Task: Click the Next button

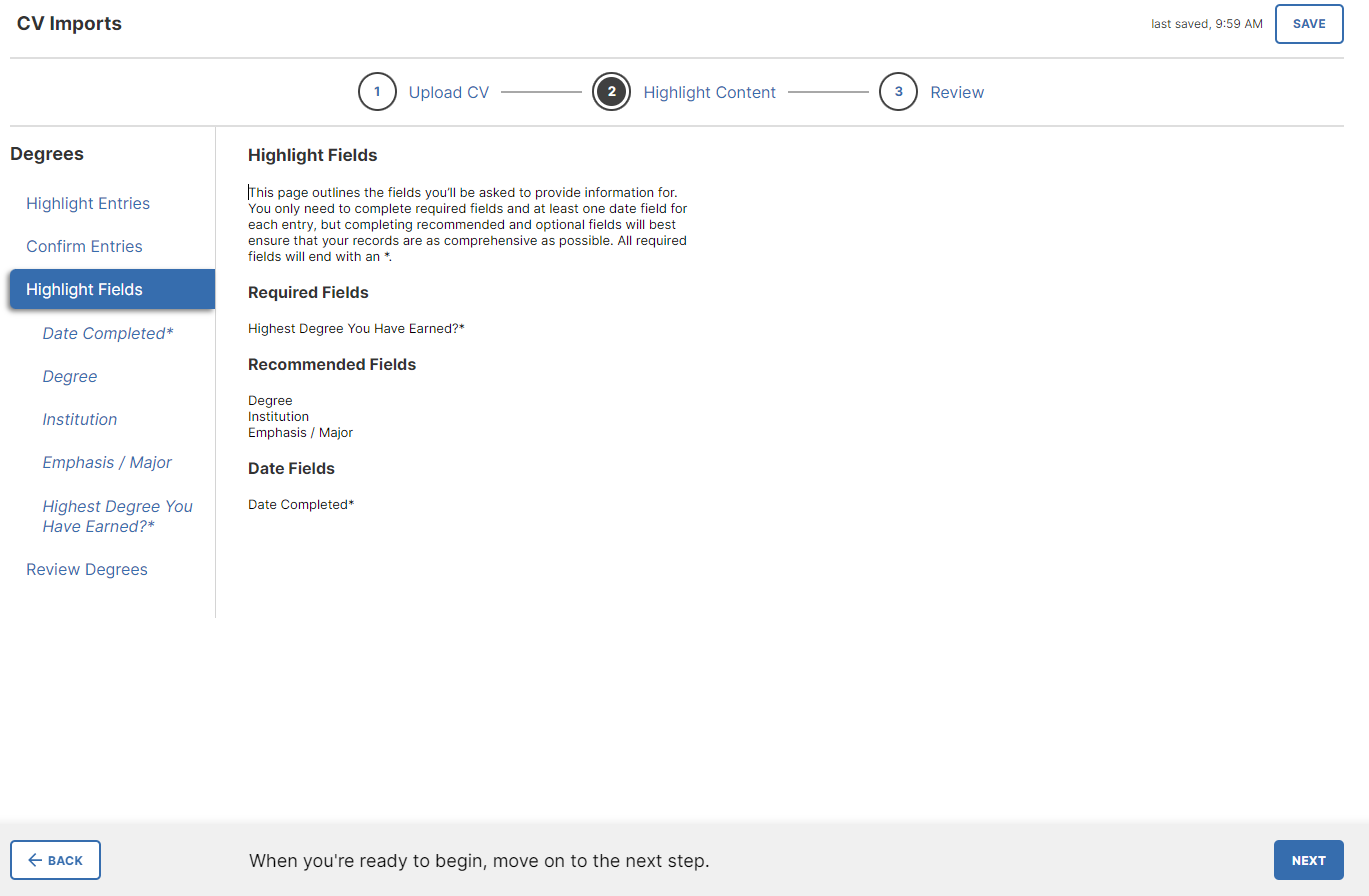Action: (x=1308, y=860)
